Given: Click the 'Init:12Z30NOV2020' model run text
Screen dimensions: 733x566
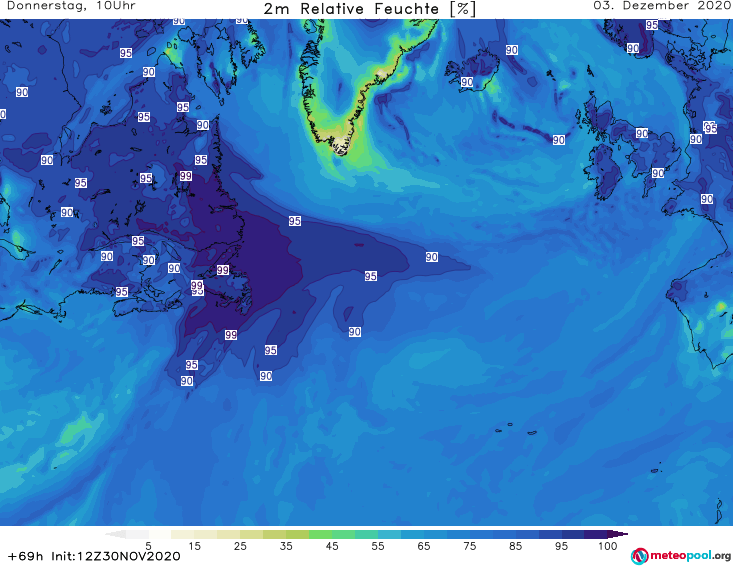Looking at the screenshot, I should pyautogui.click(x=115, y=556).
